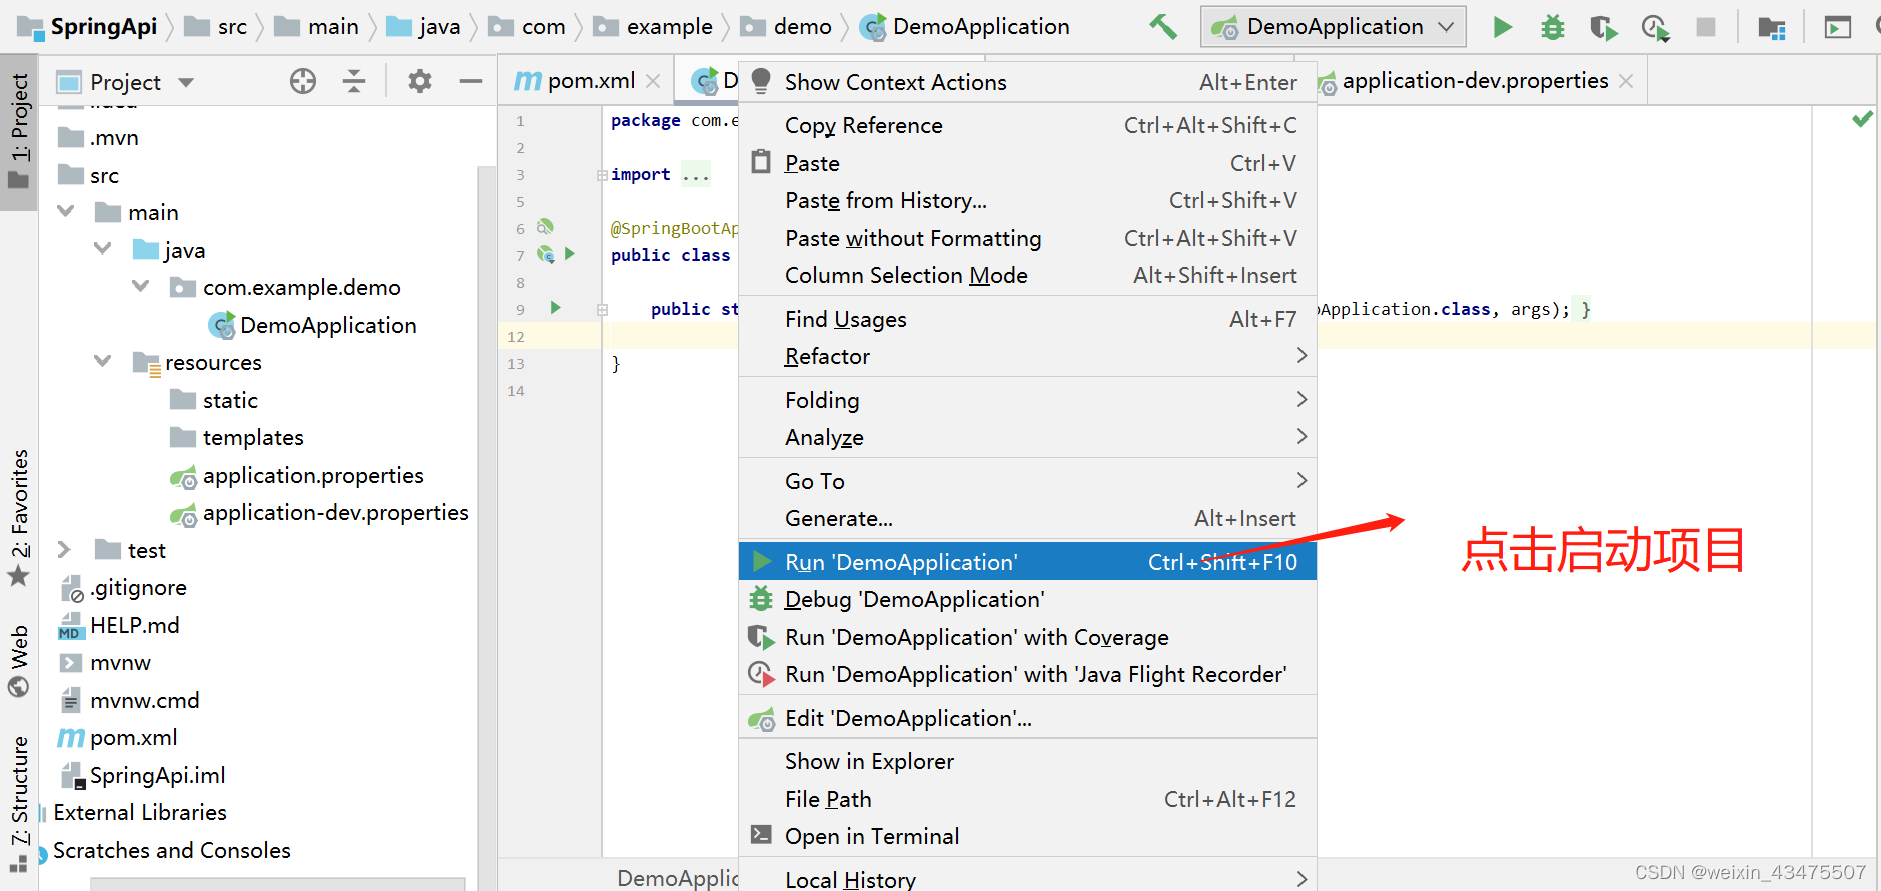This screenshot has width=1881, height=891.
Task: Select Open in Terminal
Action: pyautogui.click(x=1027, y=836)
